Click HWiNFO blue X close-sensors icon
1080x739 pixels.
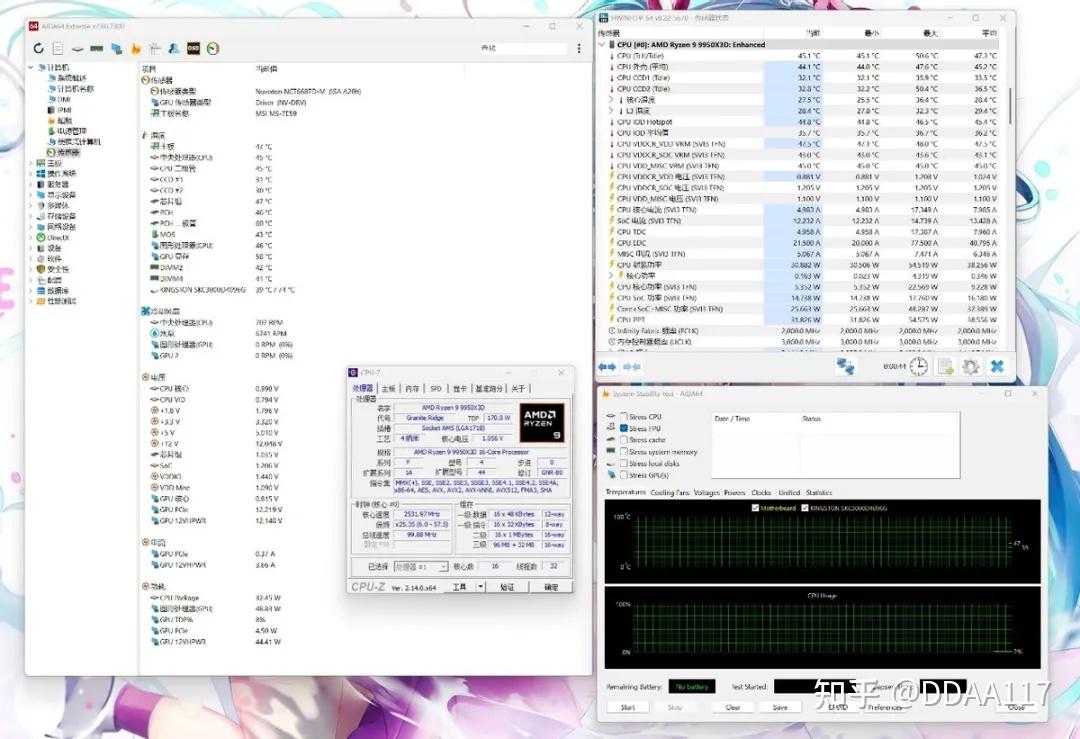click(997, 366)
